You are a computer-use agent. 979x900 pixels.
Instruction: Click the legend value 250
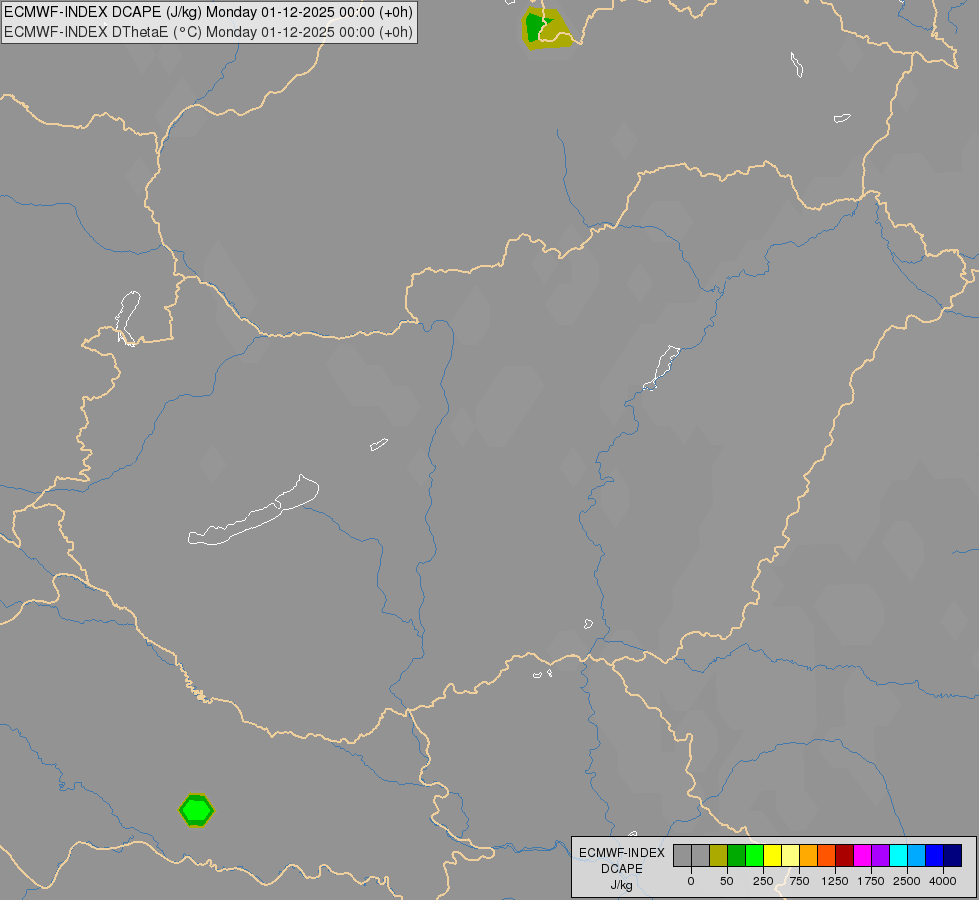pos(763,881)
